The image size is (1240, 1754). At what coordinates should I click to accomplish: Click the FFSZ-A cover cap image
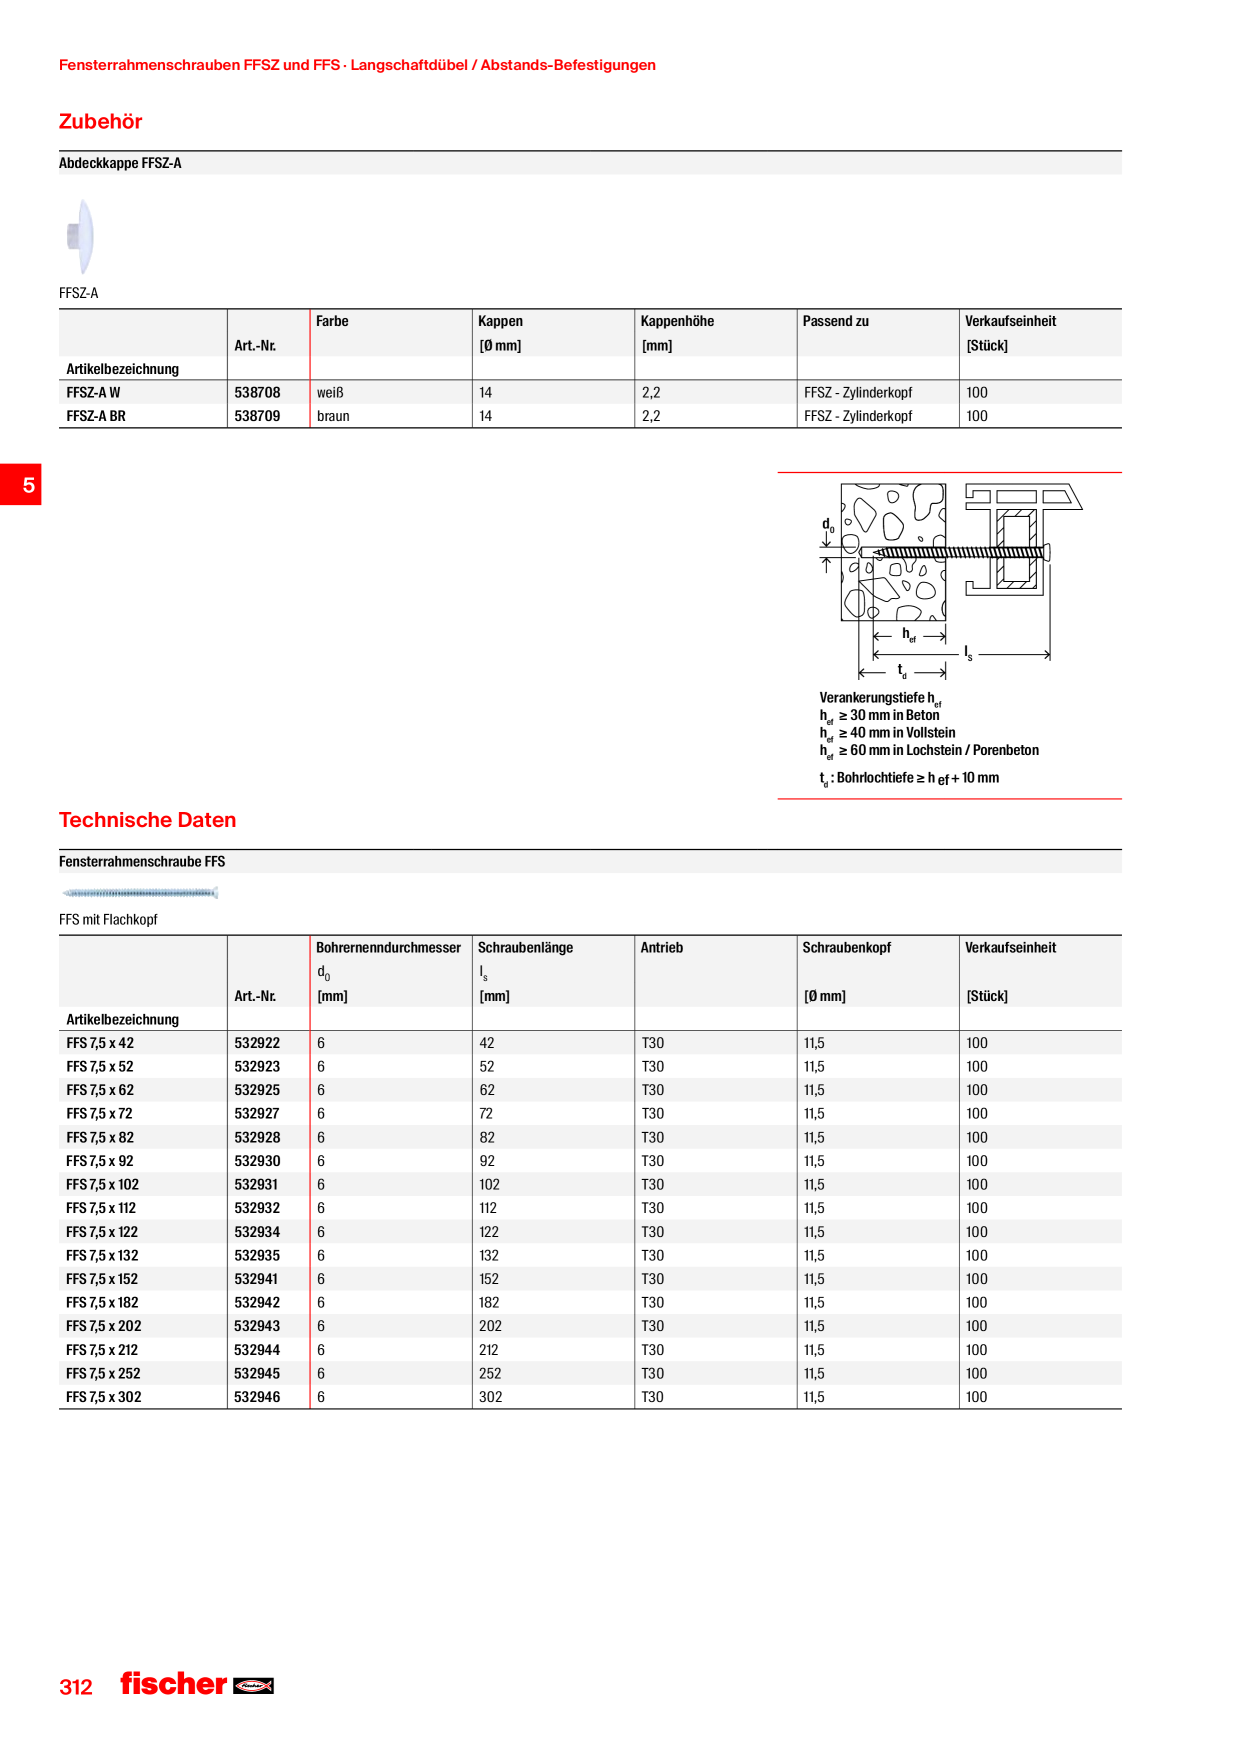tap(81, 236)
